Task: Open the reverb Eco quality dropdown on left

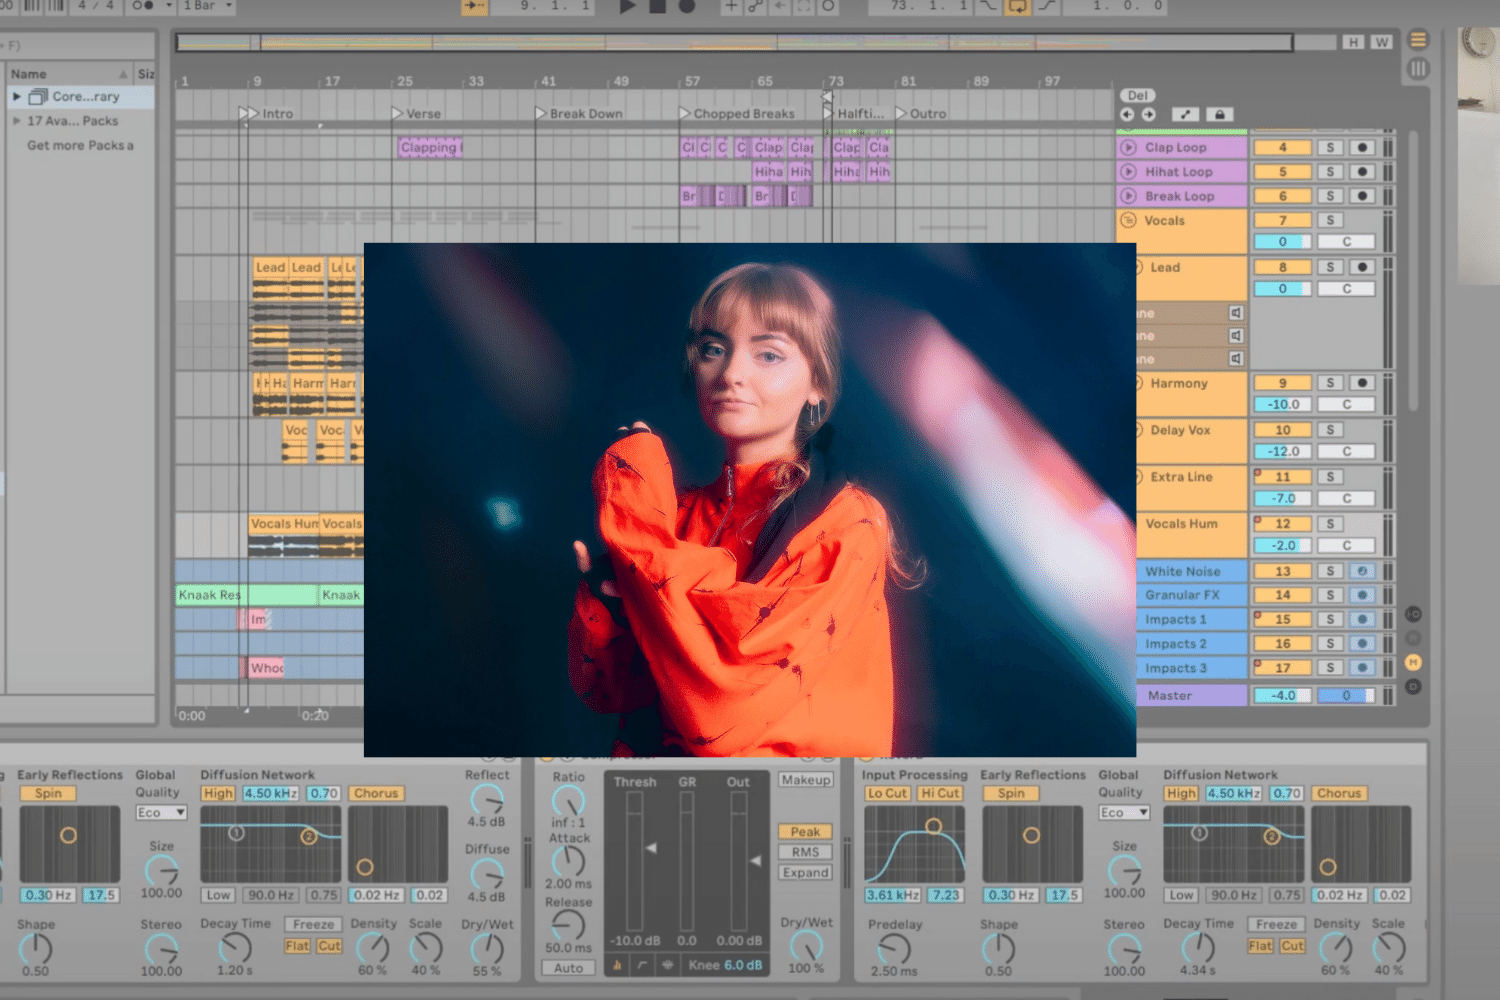Action: pyautogui.click(x=161, y=813)
